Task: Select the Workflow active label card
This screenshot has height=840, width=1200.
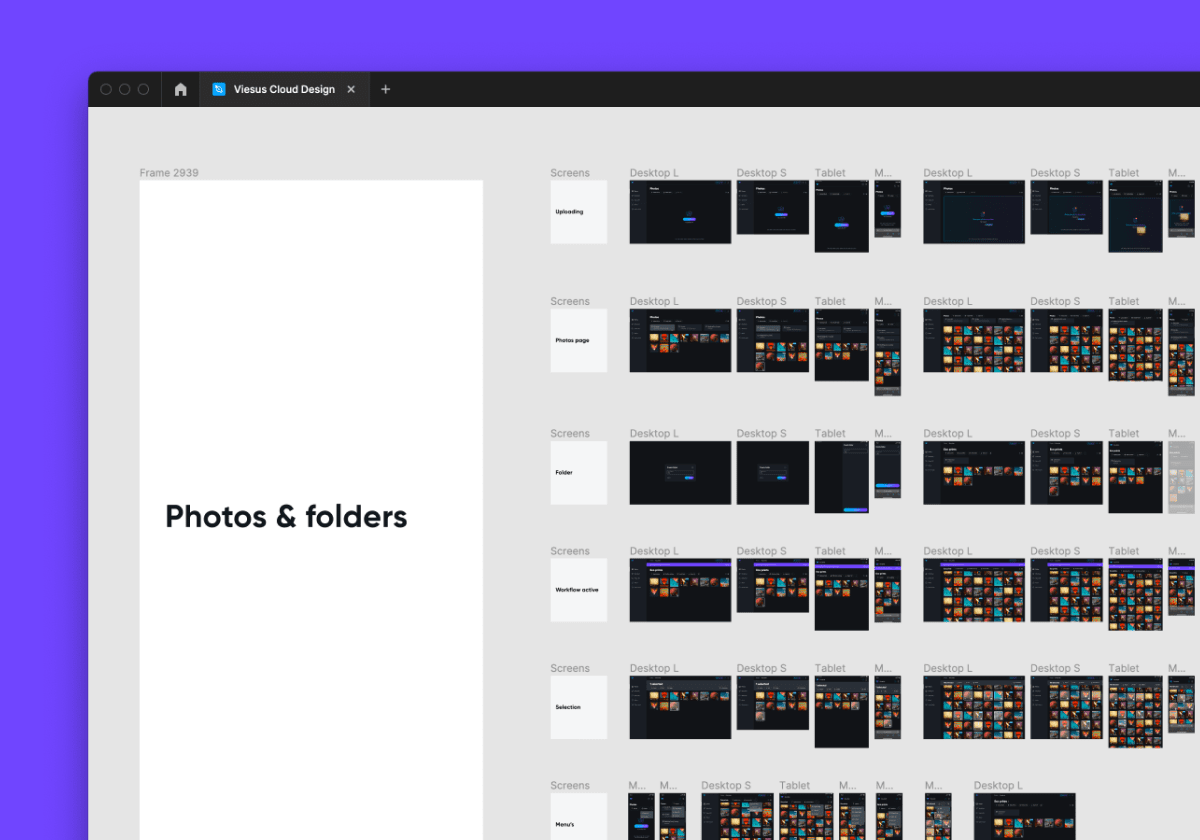Action: click(x=578, y=590)
